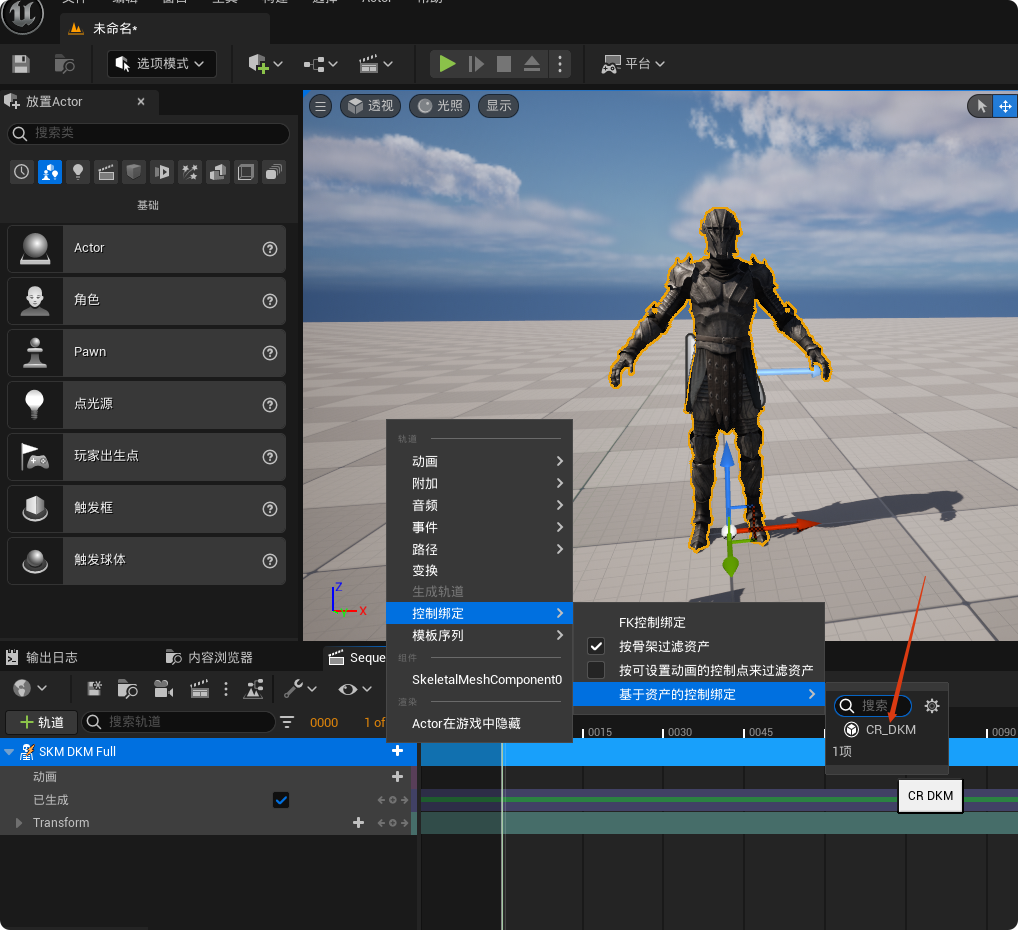This screenshot has height=930, width=1018.
Task: Switch to the 输出日志 tab
Action: coord(42,657)
